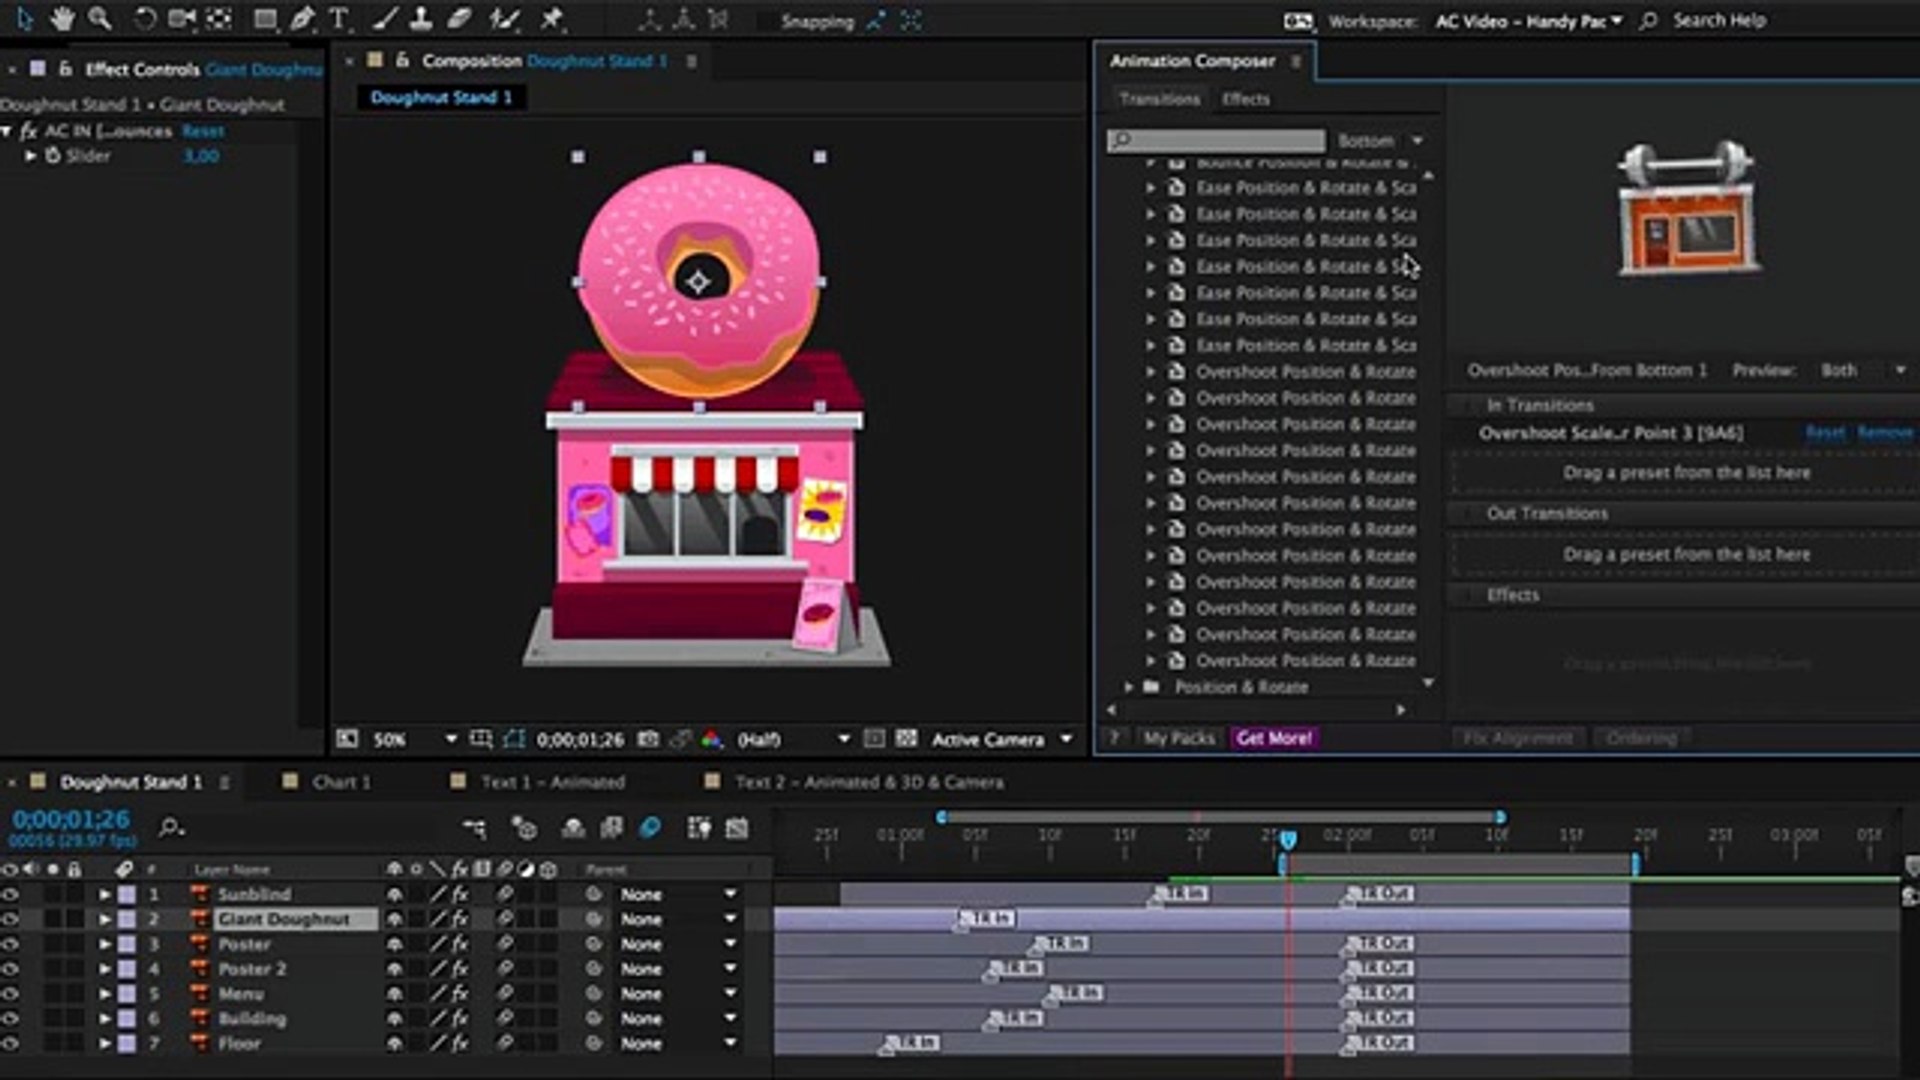The image size is (1920, 1080).
Task: Select the Rotation tool
Action: click(144, 18)
